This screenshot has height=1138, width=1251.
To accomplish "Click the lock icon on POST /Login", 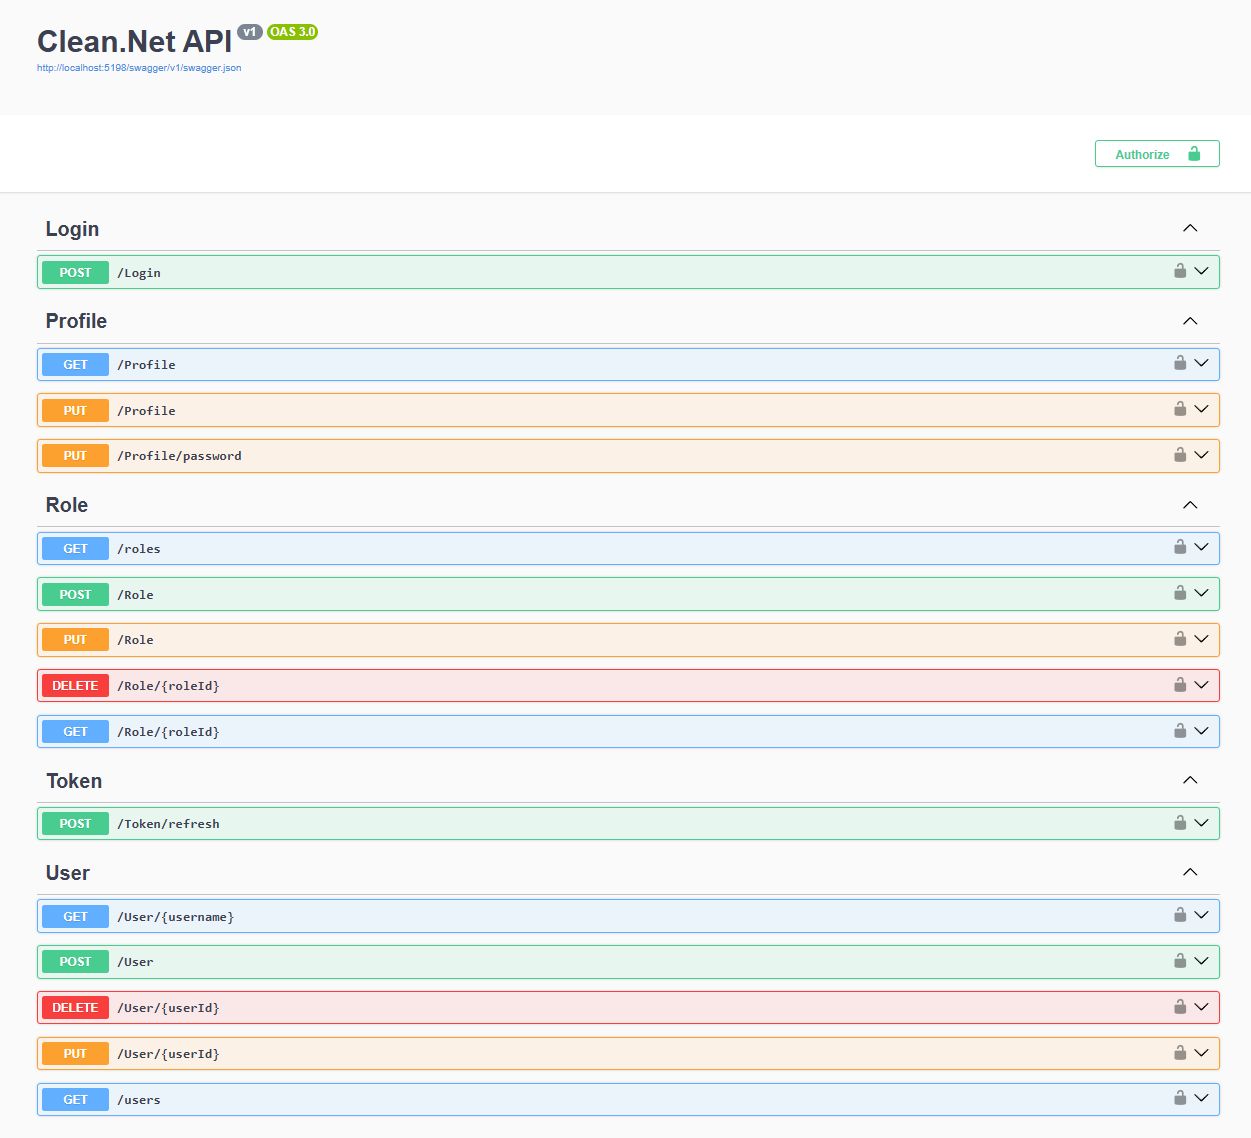I will click(x=1180, y=271).
